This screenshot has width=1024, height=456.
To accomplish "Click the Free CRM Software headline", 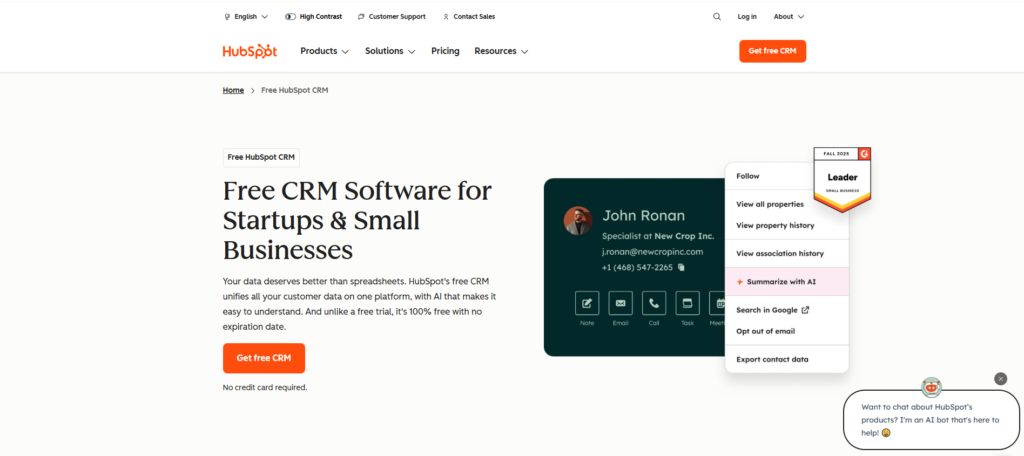I will point(357,221).
